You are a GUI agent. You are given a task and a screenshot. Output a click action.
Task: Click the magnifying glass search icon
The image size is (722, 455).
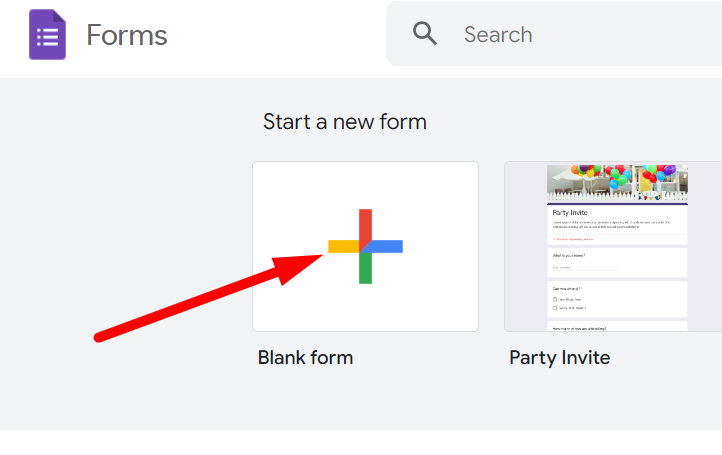tap(425, 34)
